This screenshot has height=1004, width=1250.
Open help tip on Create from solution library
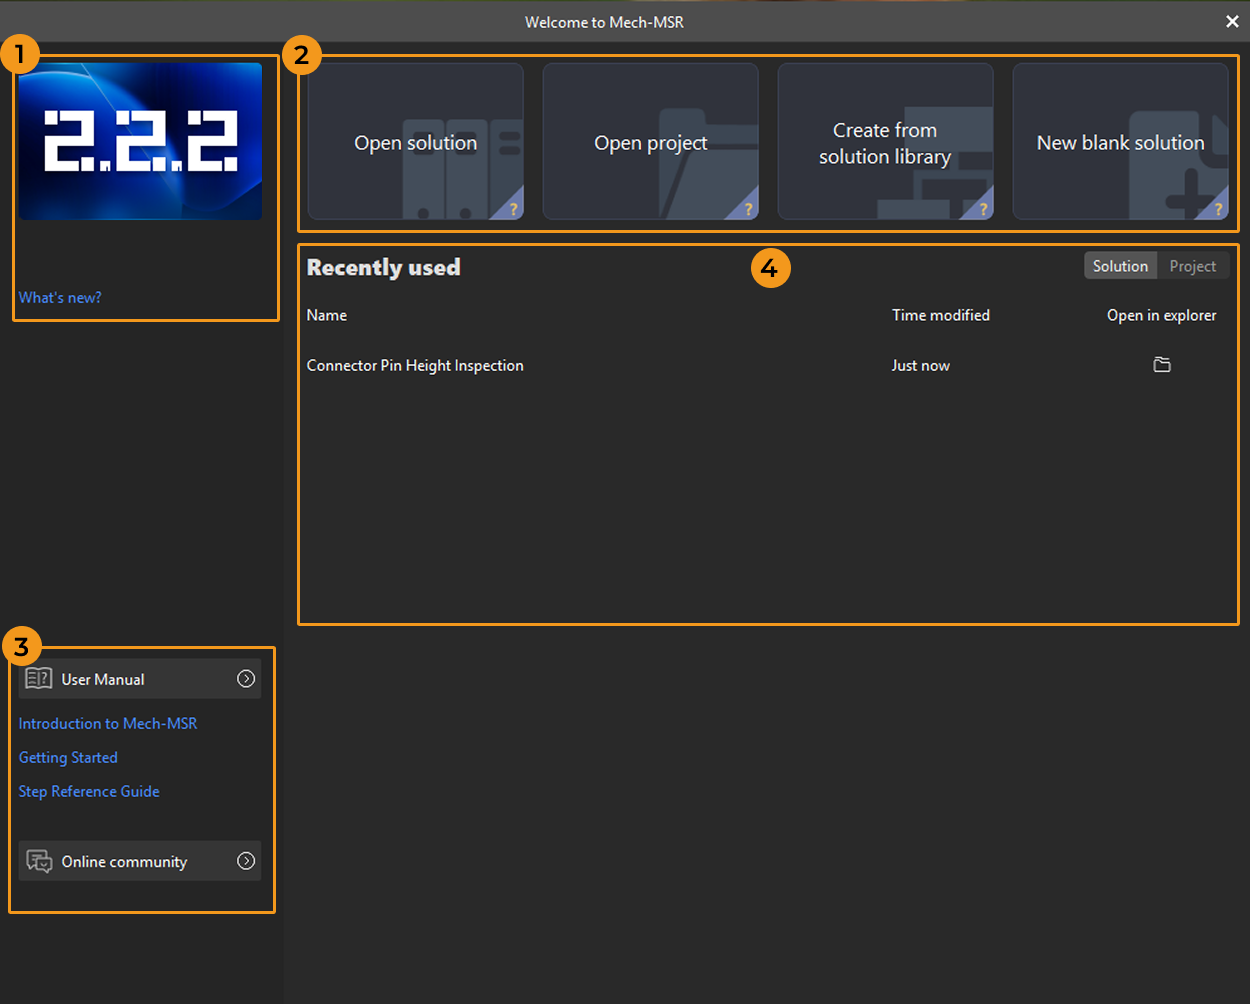[983, 209]
